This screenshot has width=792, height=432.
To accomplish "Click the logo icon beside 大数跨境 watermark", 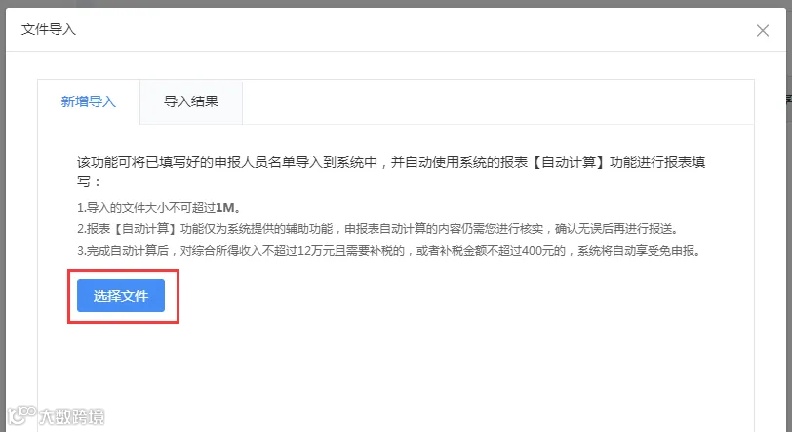I will [x=21, y=415].
